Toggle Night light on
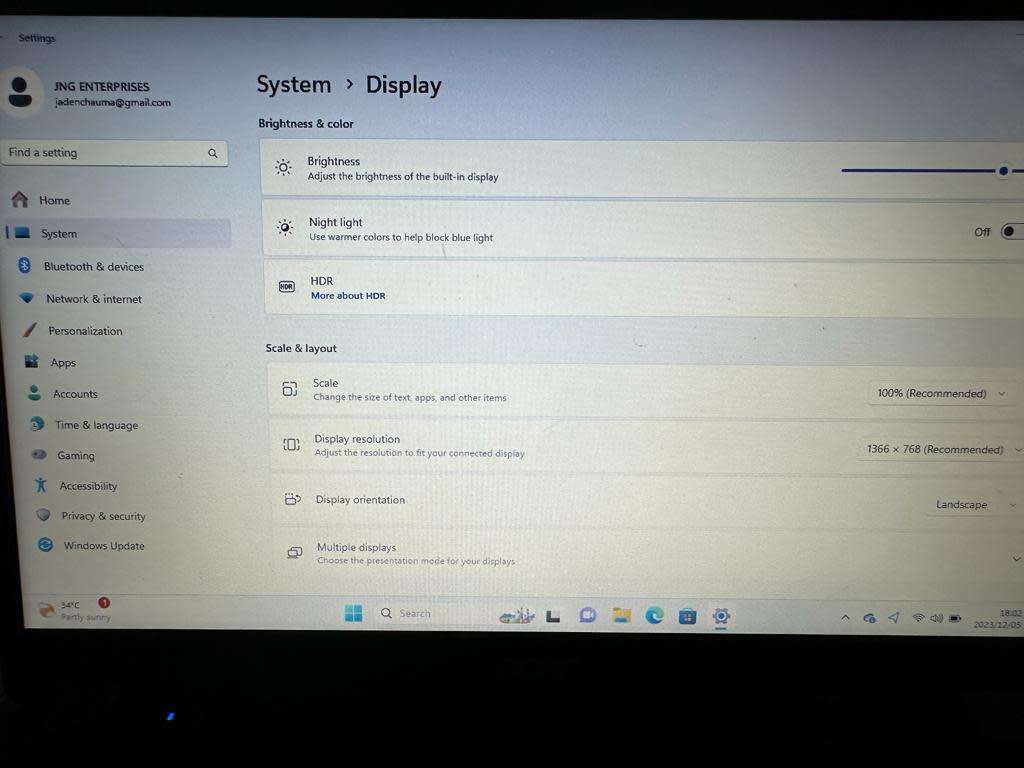This screenshot has height=768, width=1024. coord(1010,231)
